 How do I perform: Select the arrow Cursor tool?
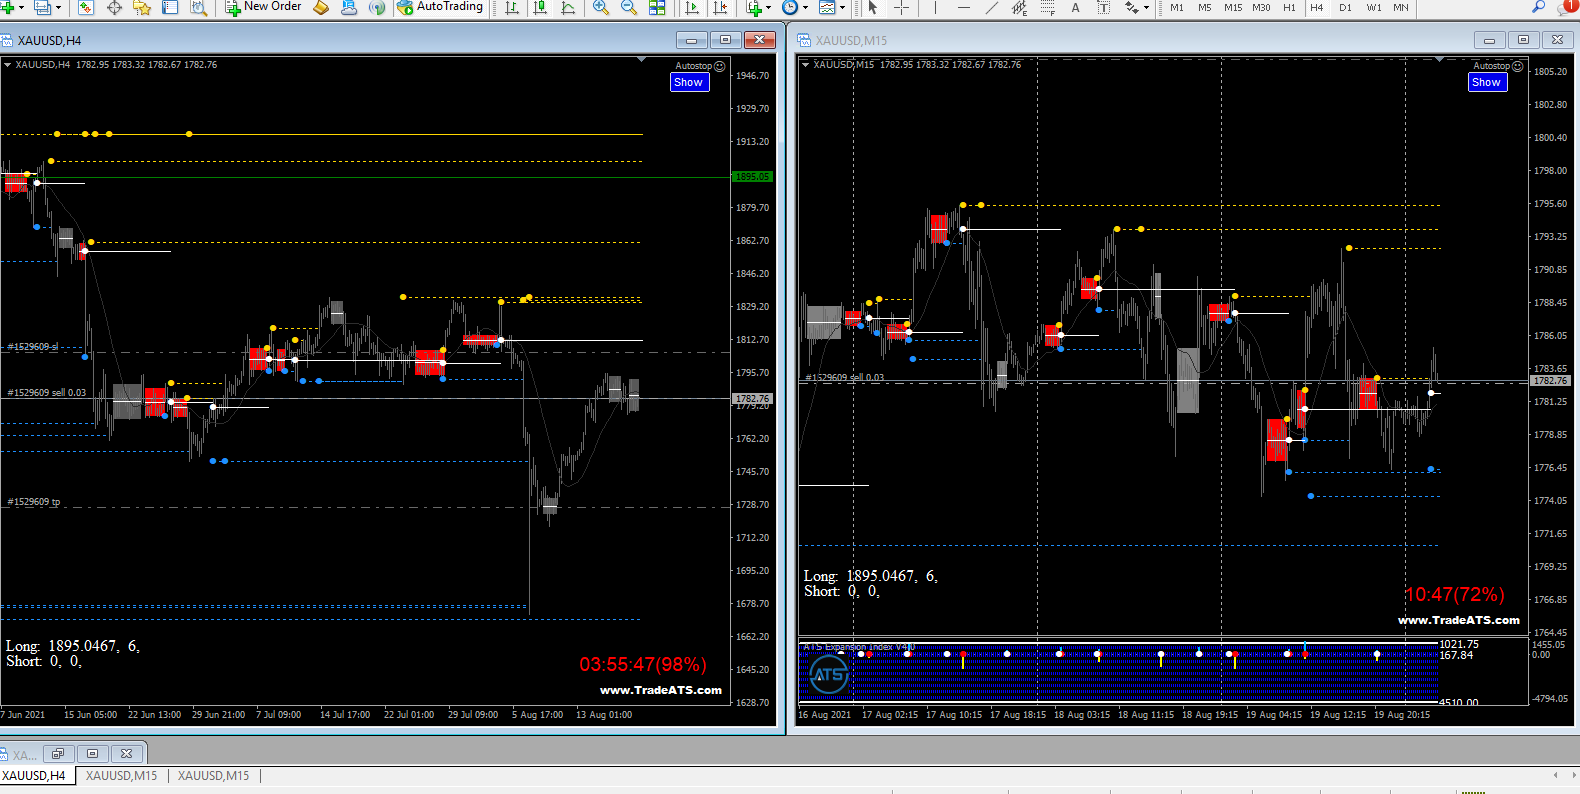[x=873, y=7]
